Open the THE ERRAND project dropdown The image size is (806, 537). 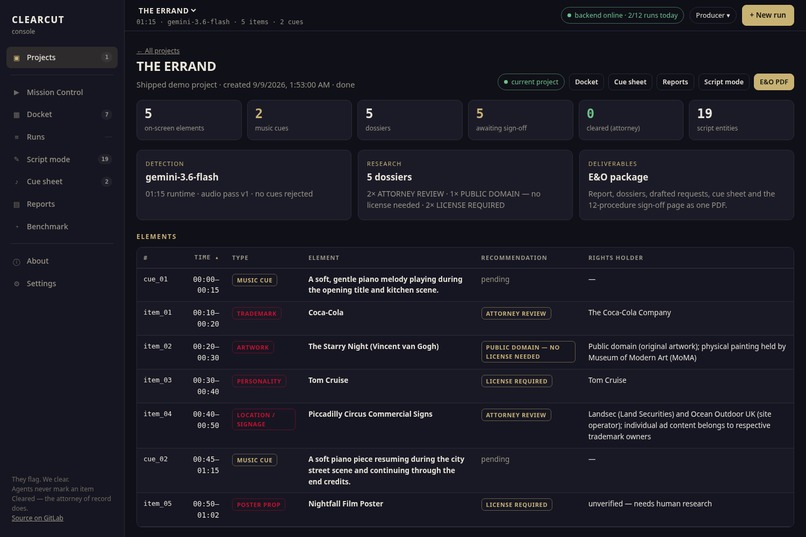pyautogui.click(x=167, y=10)
